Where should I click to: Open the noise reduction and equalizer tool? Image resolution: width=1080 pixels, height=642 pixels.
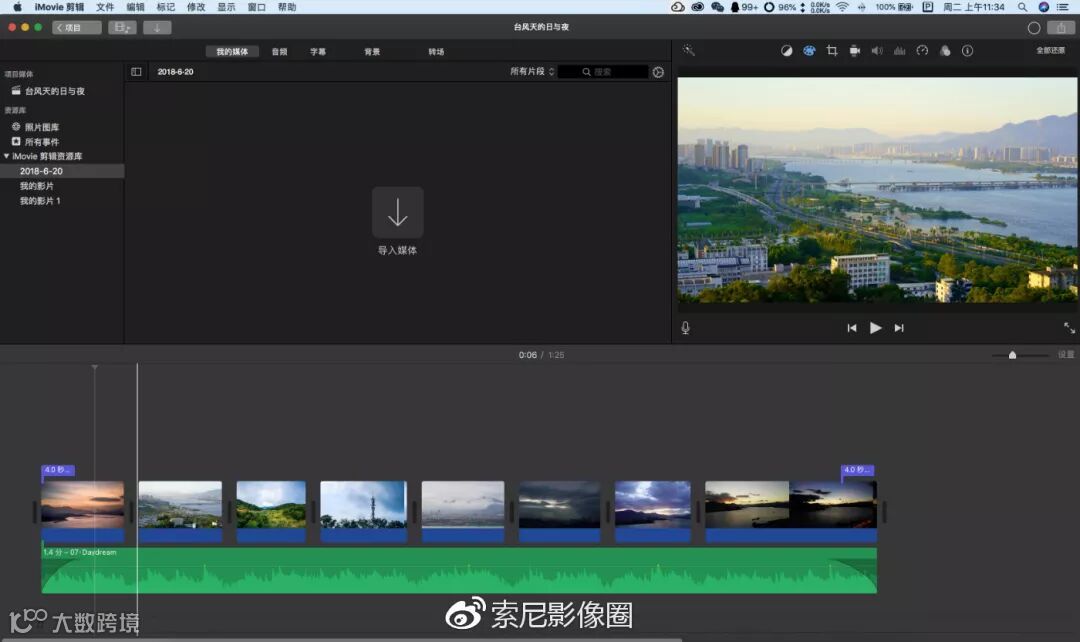click(900, 51)
